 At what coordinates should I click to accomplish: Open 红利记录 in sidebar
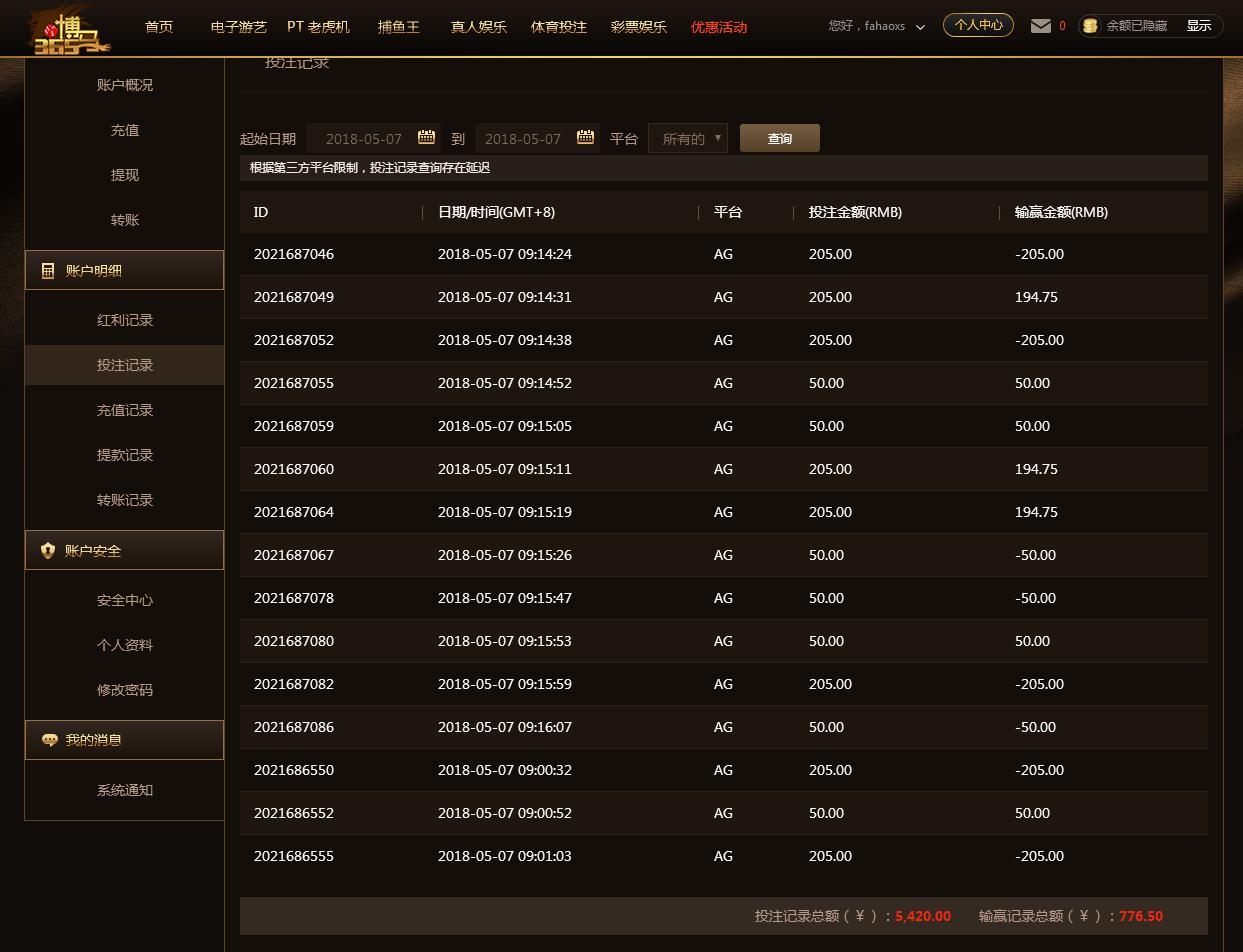click(x=125, y=320)
